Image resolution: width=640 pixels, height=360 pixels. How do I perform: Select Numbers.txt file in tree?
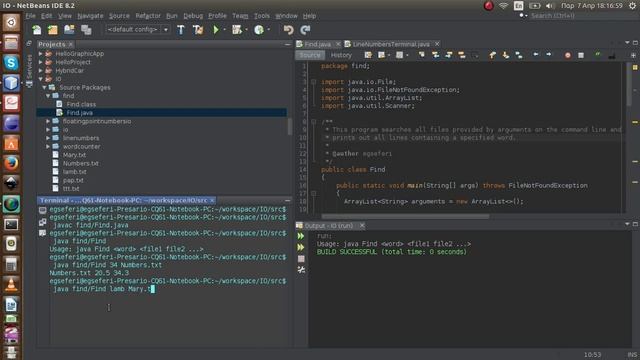point(80,163)
